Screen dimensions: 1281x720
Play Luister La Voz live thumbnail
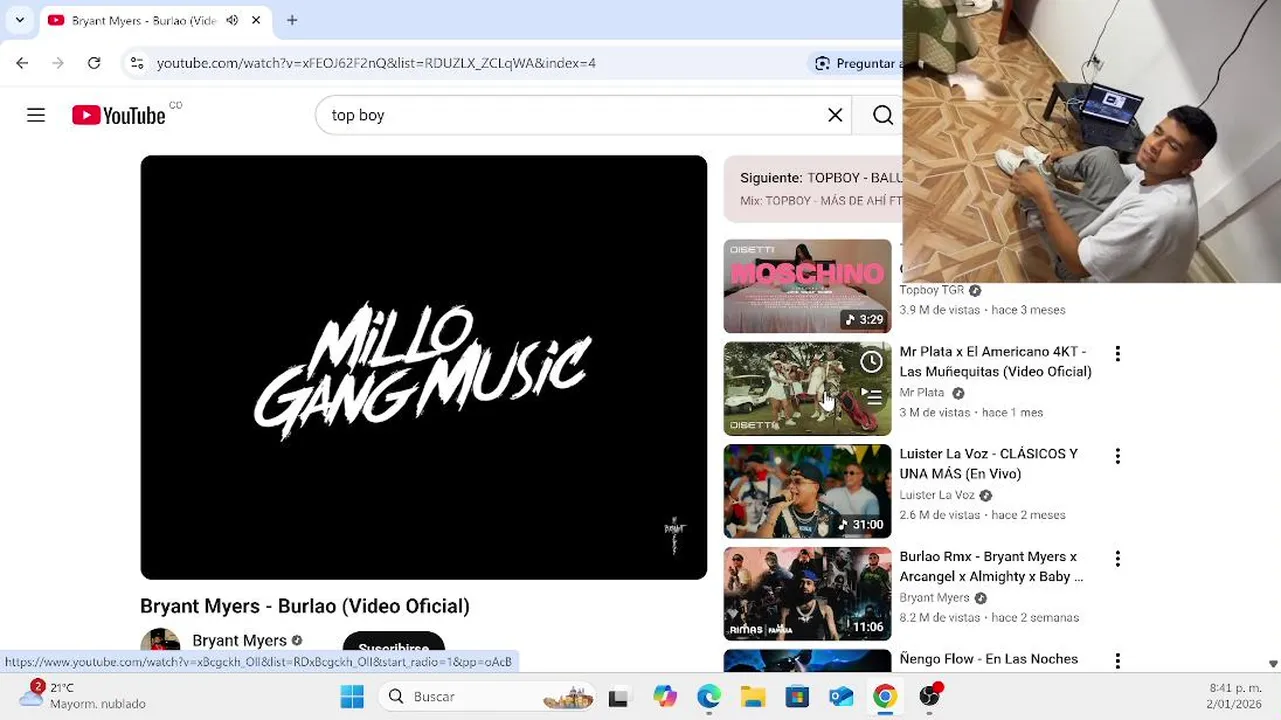pos(807,491)
